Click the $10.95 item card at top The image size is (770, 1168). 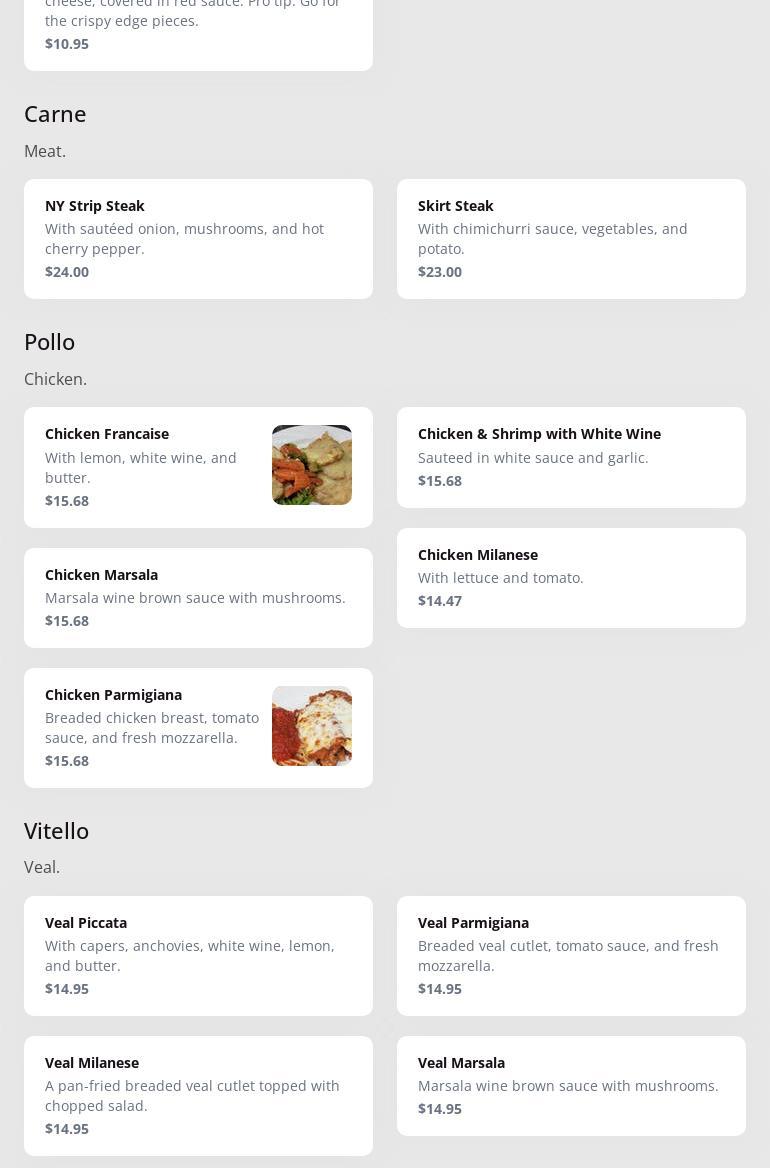[198, 35]
